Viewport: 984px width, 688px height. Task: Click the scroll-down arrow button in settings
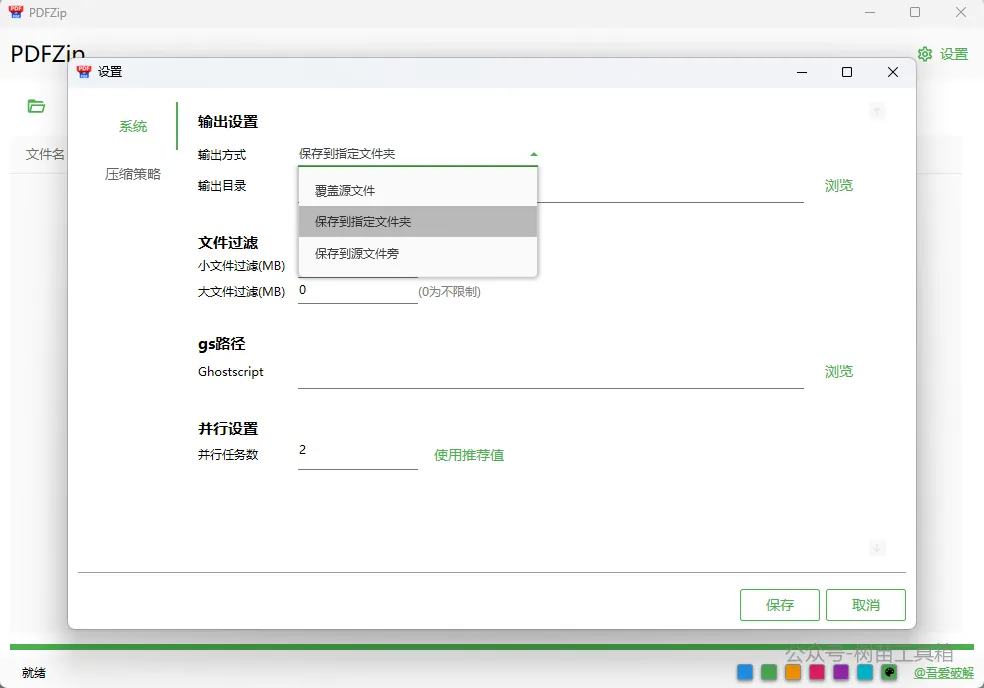tap(877, 547)
